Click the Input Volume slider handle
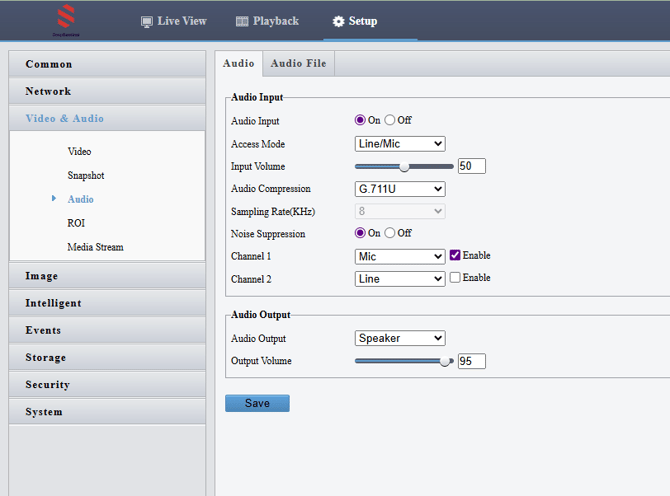This screenshot has height=496, width=670. 404,167
